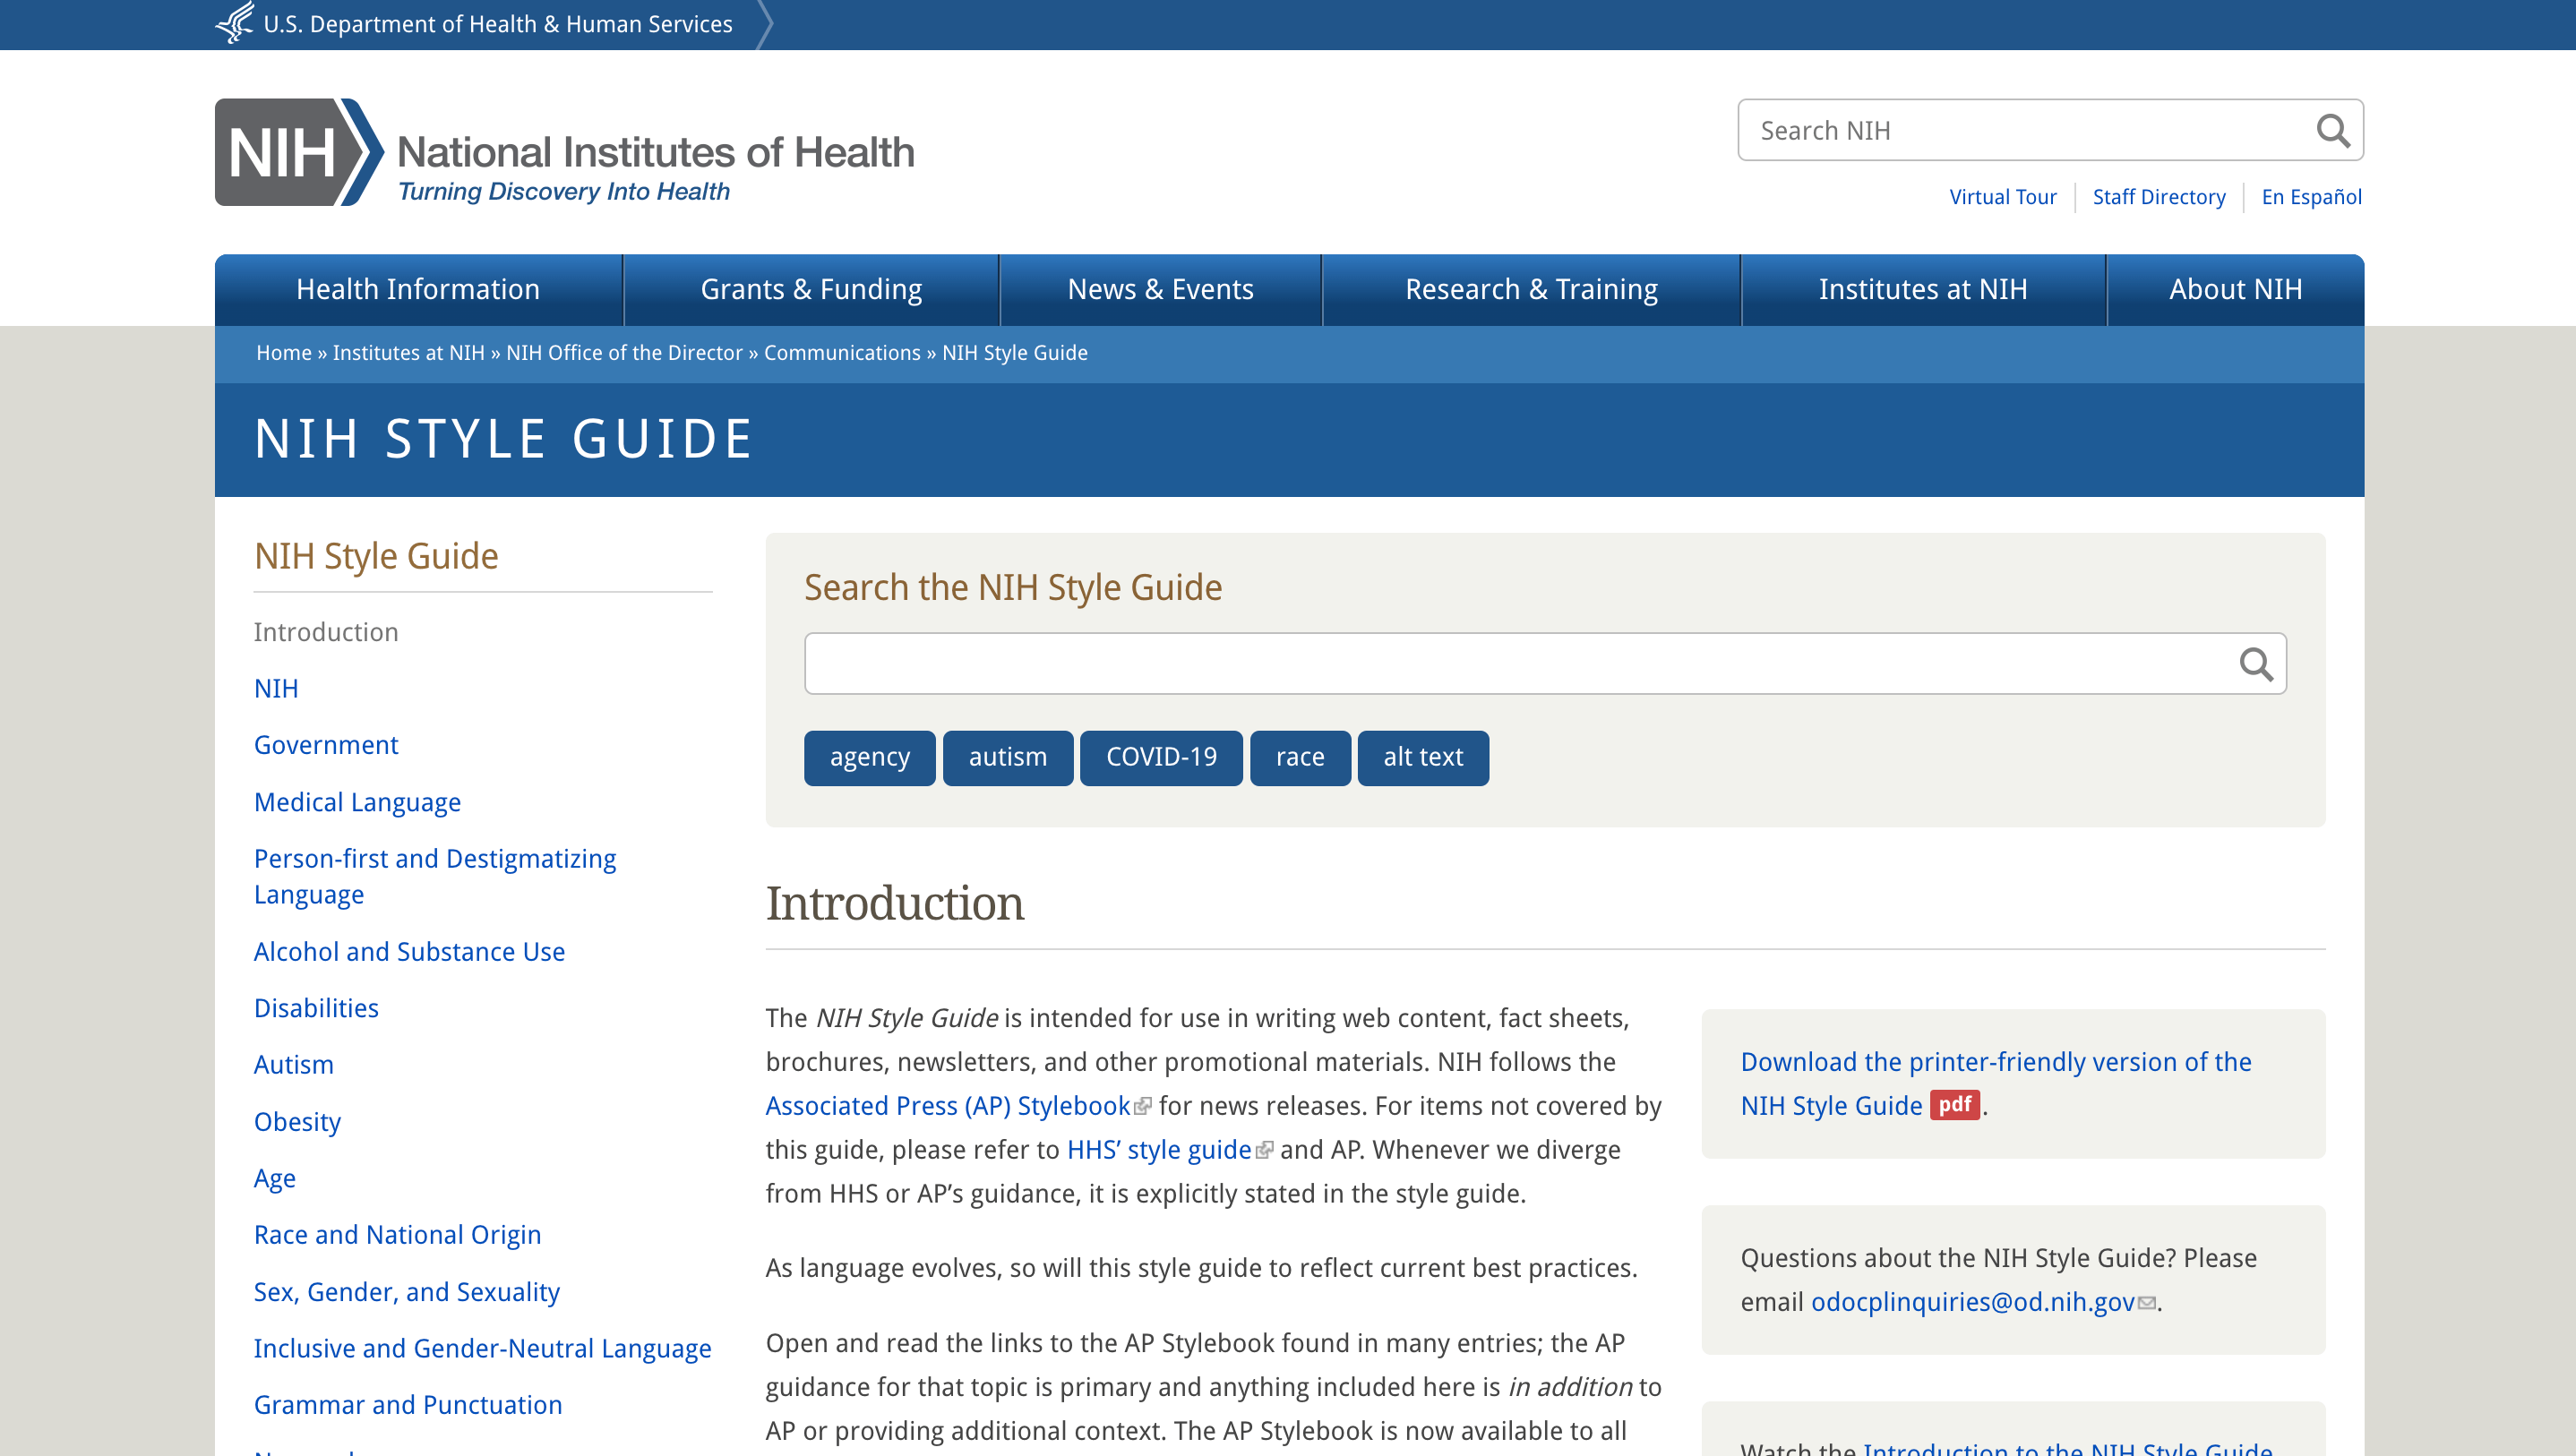The height and width of the screenshot is (1456, 2576).
Task: Open the NIH sidebar section
Action: [x=276, y=689]
